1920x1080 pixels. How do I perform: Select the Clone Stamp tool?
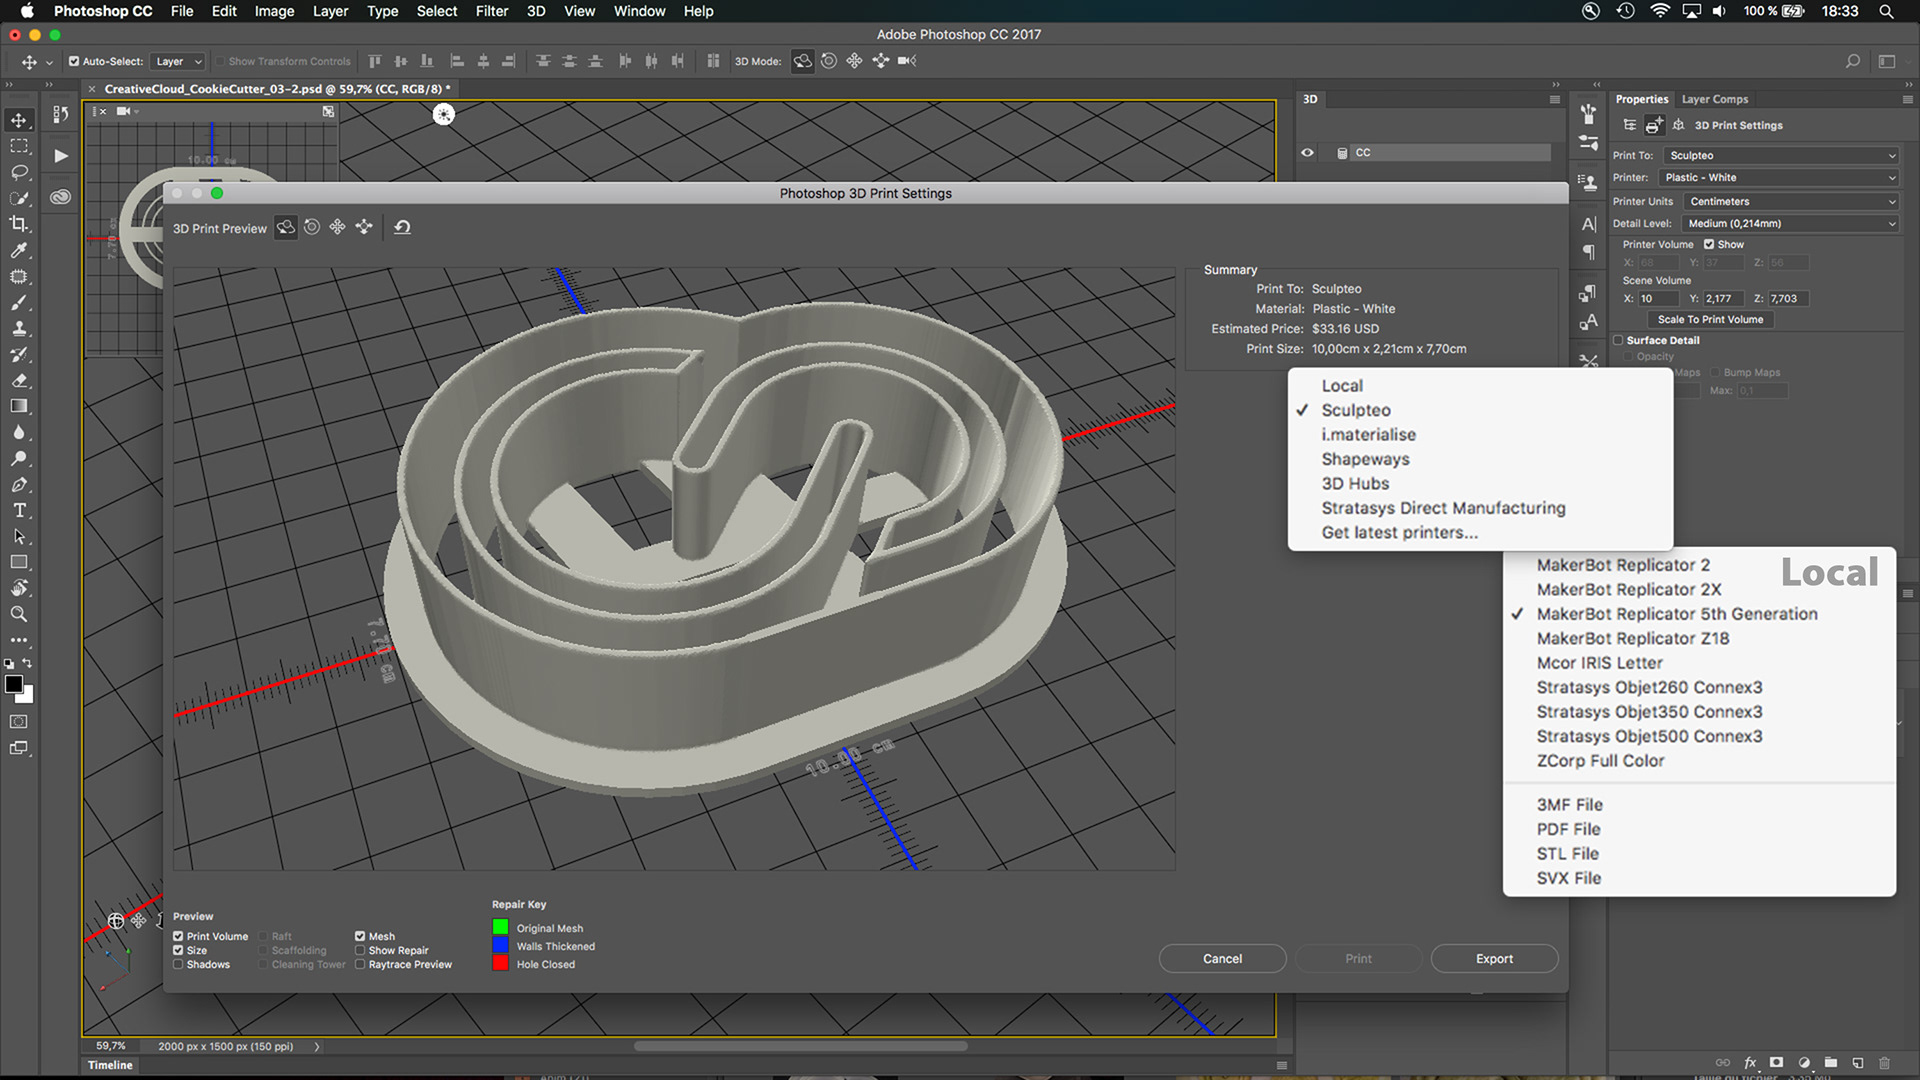(x=19, y=328)
